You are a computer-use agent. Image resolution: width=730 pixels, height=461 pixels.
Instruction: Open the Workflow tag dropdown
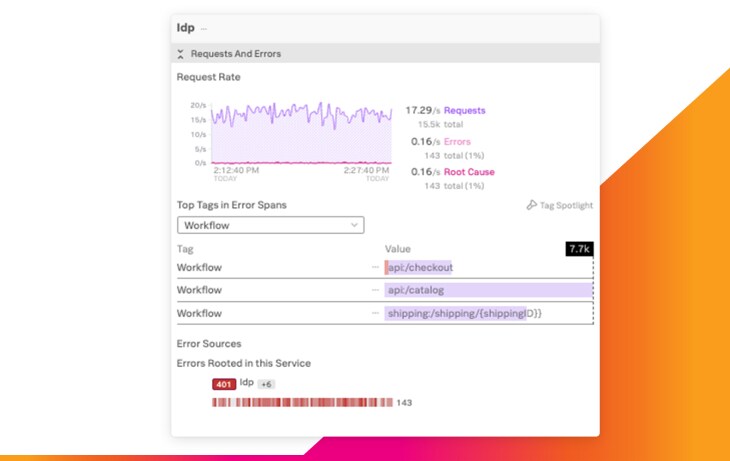pos(270,226)
